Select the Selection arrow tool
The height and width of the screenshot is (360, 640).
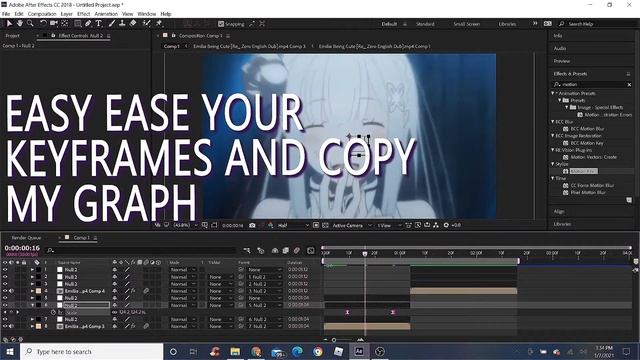click(9, 24)
